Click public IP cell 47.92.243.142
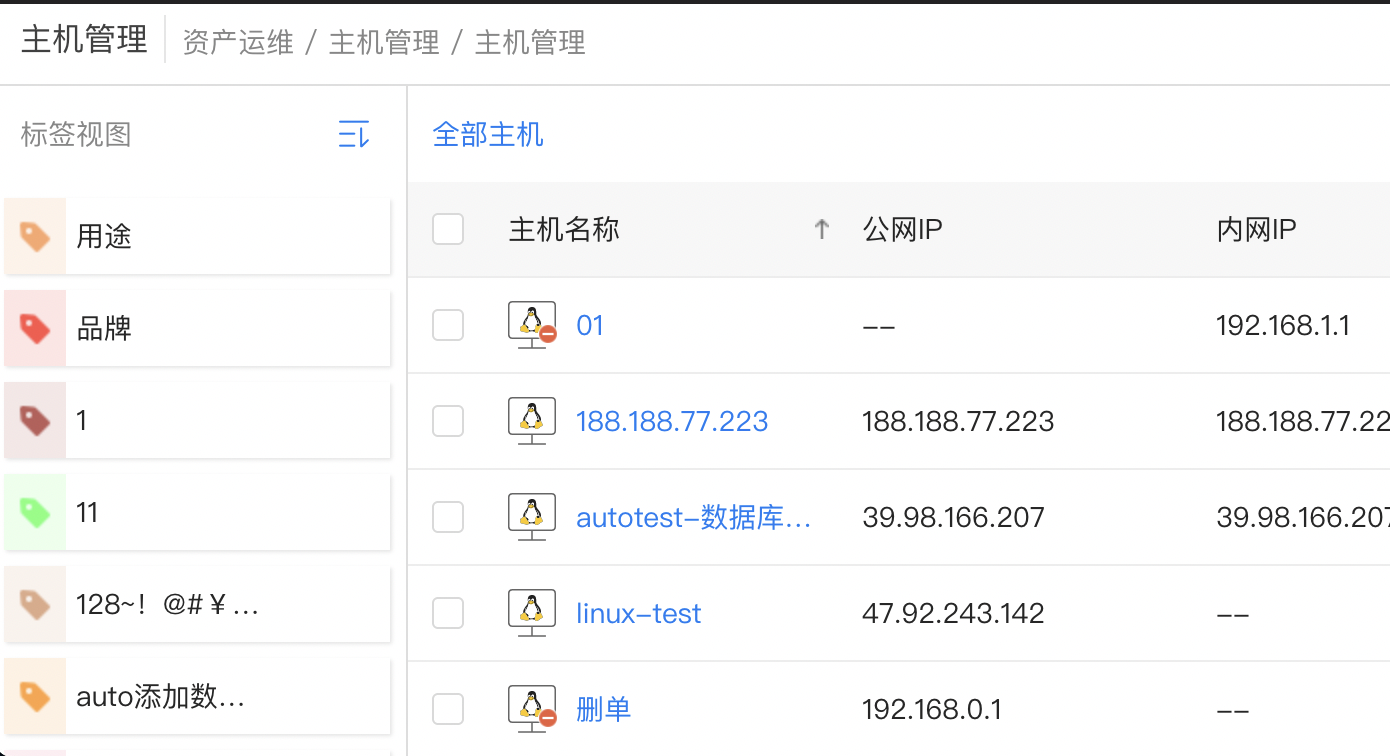This screenshot has height=756, width=1390. click(x=953, y=613)
